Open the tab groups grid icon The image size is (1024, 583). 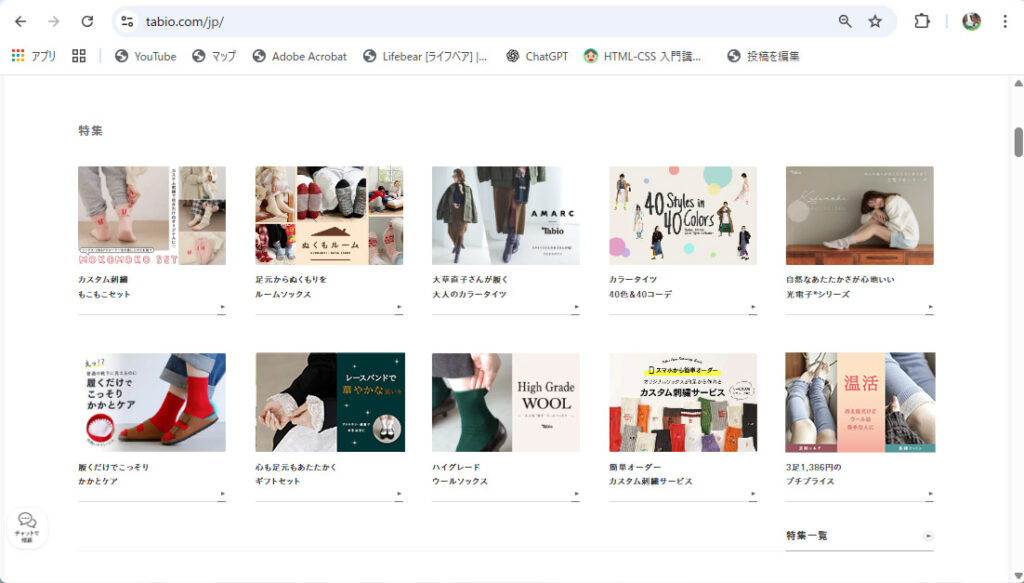pyautogui.click(x=79, y=56)
